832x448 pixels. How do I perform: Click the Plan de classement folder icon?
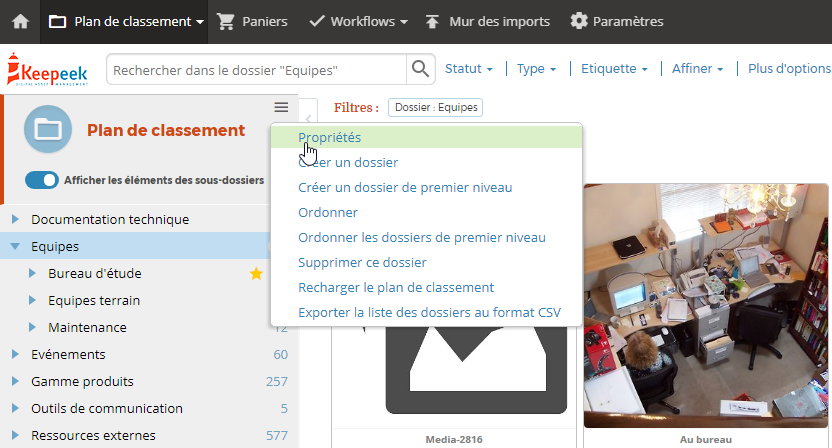[x=48, y=129]
